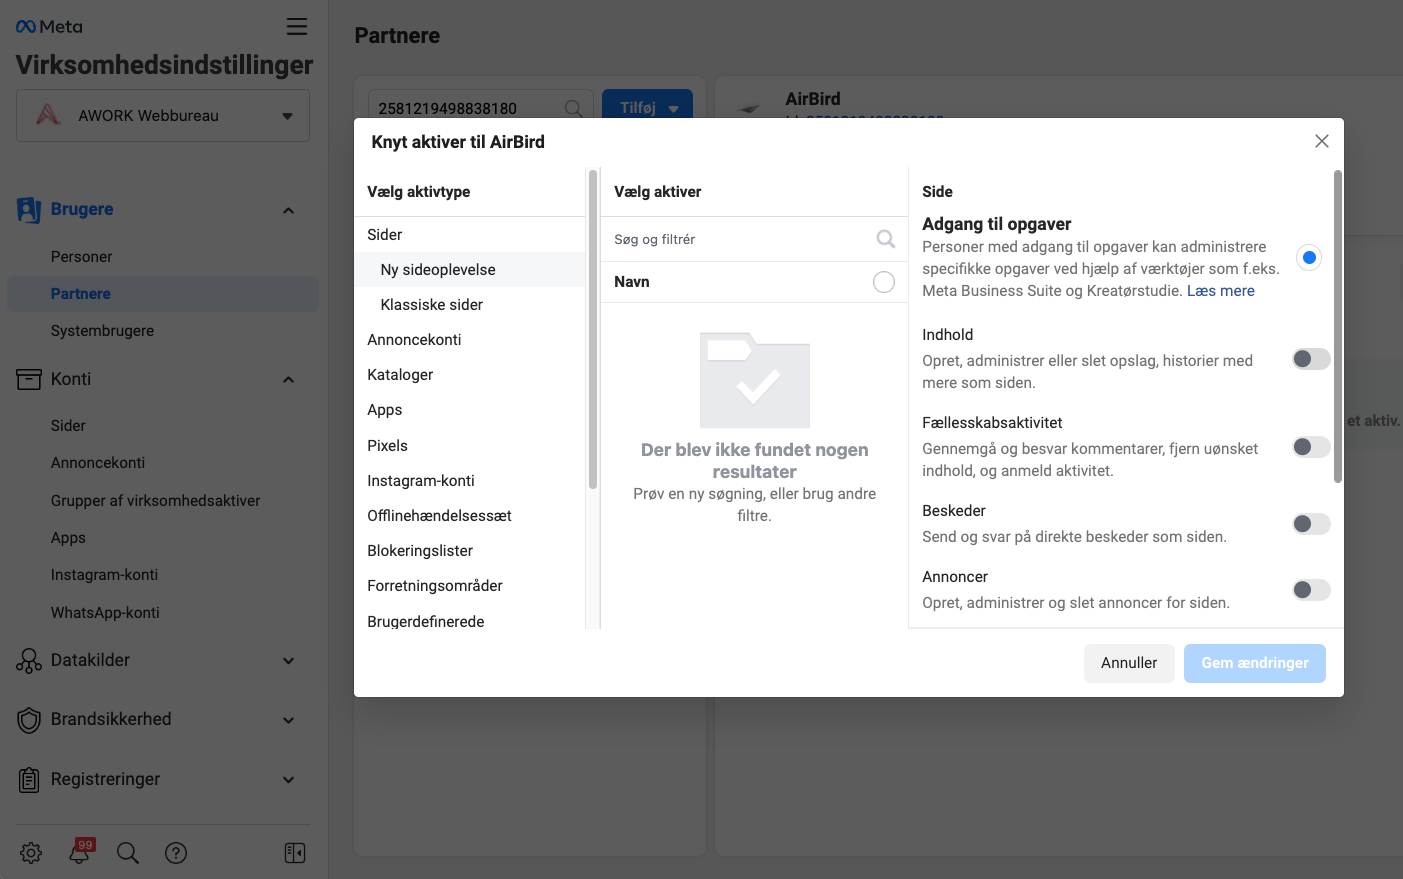Open the hamburger menu beside the Meta logo
Image resolution: width=1403 pixels, height=879 pixels.
pos(297,26)
